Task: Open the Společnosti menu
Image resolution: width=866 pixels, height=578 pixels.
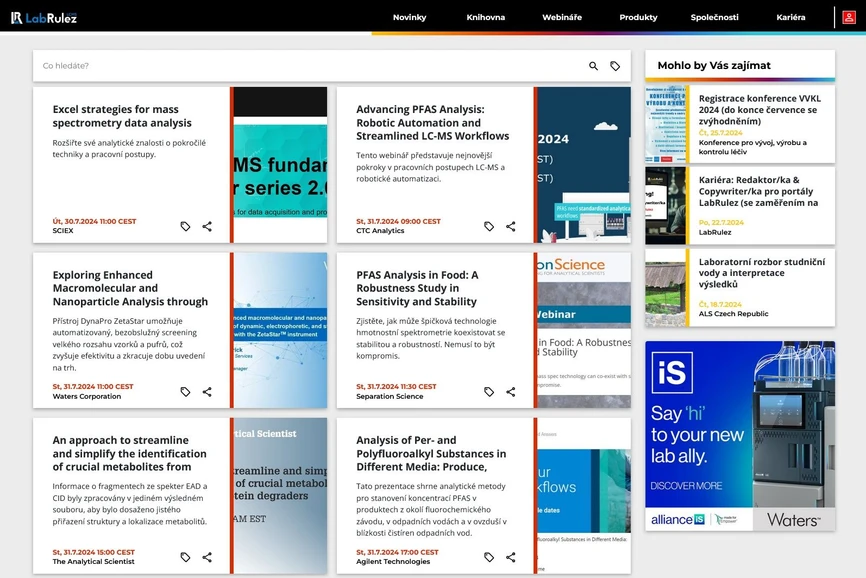Action: point(714,17)
